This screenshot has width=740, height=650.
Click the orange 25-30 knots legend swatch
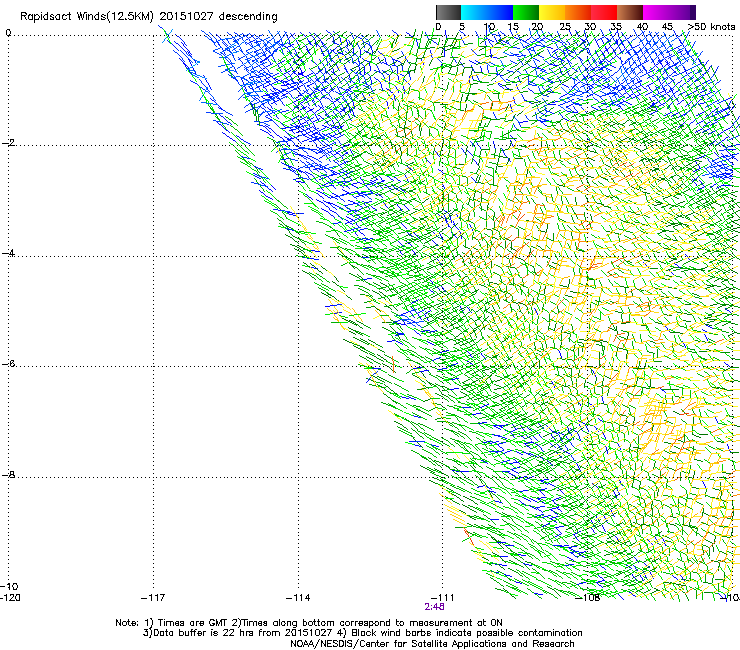click(578, 12)
